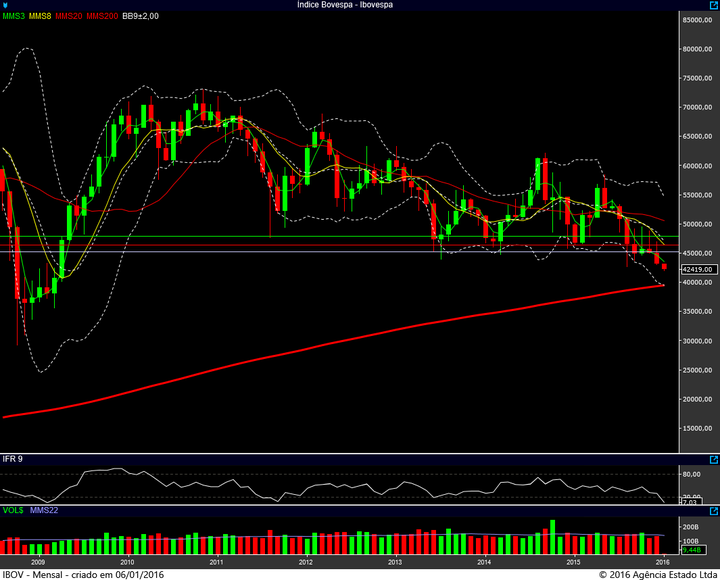The width and height of the screenshot is (720, 580).
Task: Select the MMS22 volume average label
Action: 42,512
